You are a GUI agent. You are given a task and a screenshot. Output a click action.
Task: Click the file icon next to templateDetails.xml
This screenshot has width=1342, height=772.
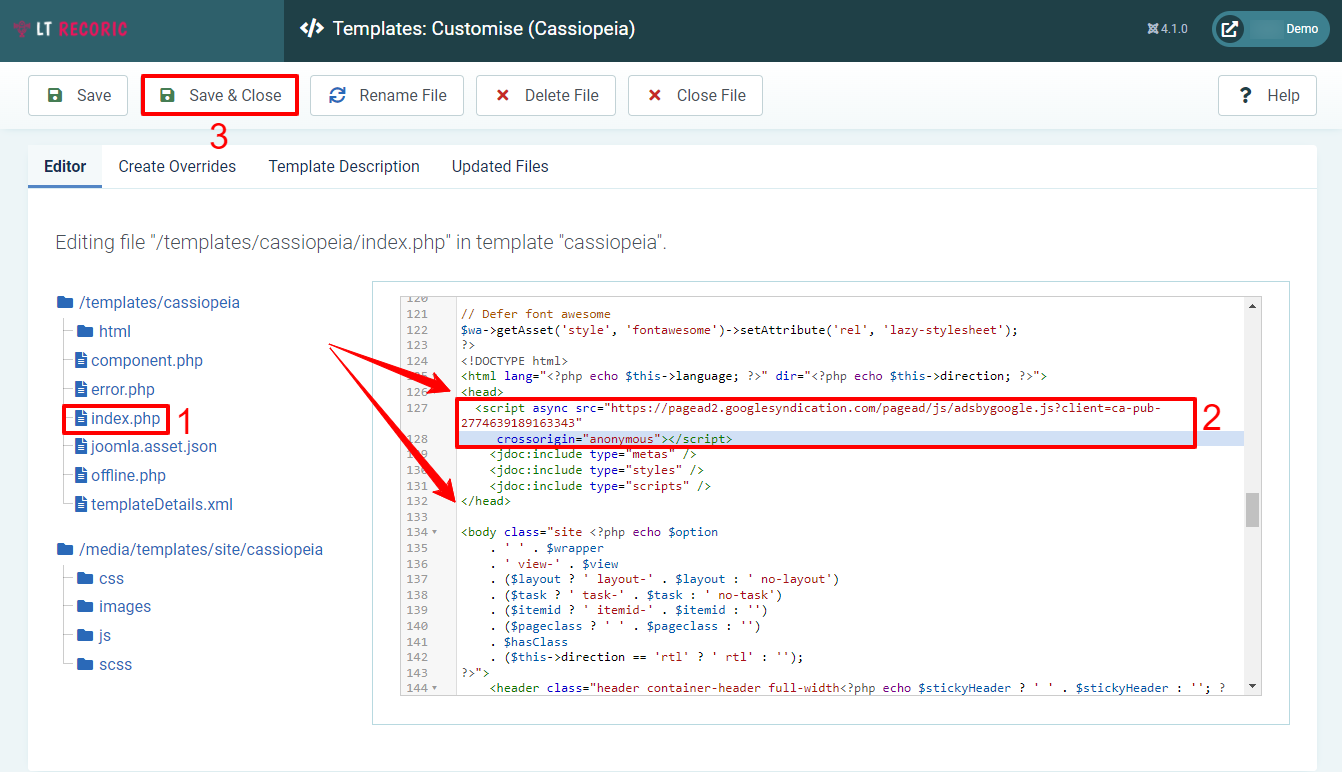(x=82, y=504)
